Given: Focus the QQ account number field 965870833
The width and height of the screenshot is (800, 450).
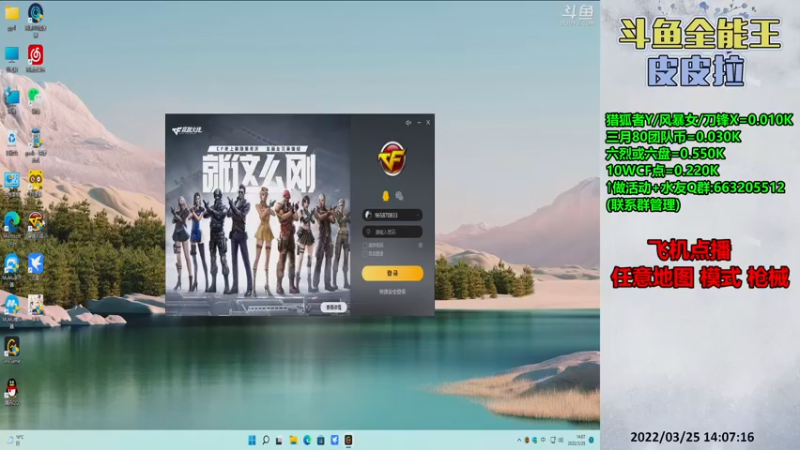Looking at the screenshot, I should click(392, 215).
